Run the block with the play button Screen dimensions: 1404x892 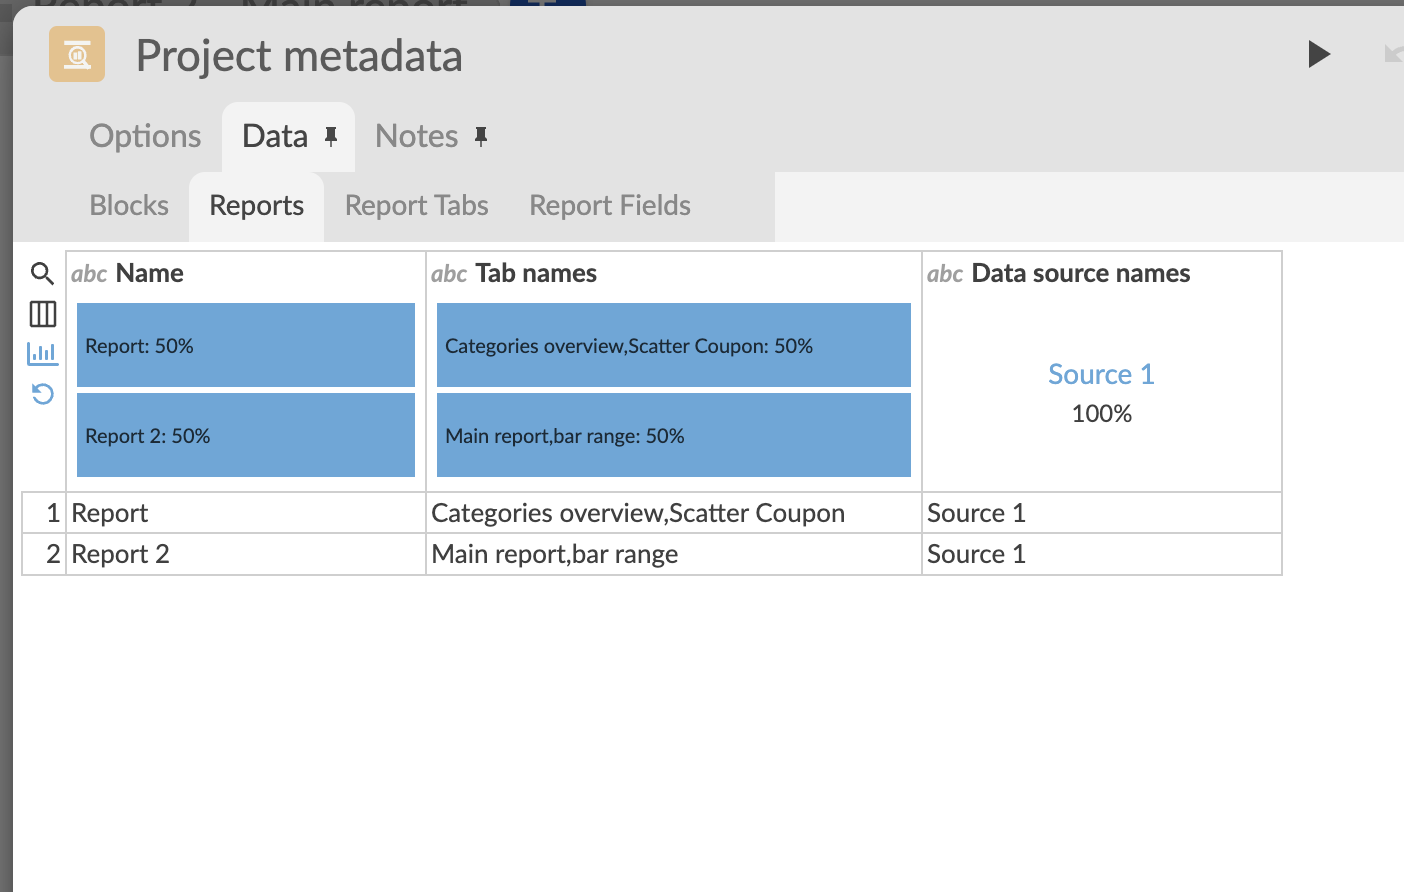[1319, 54]
